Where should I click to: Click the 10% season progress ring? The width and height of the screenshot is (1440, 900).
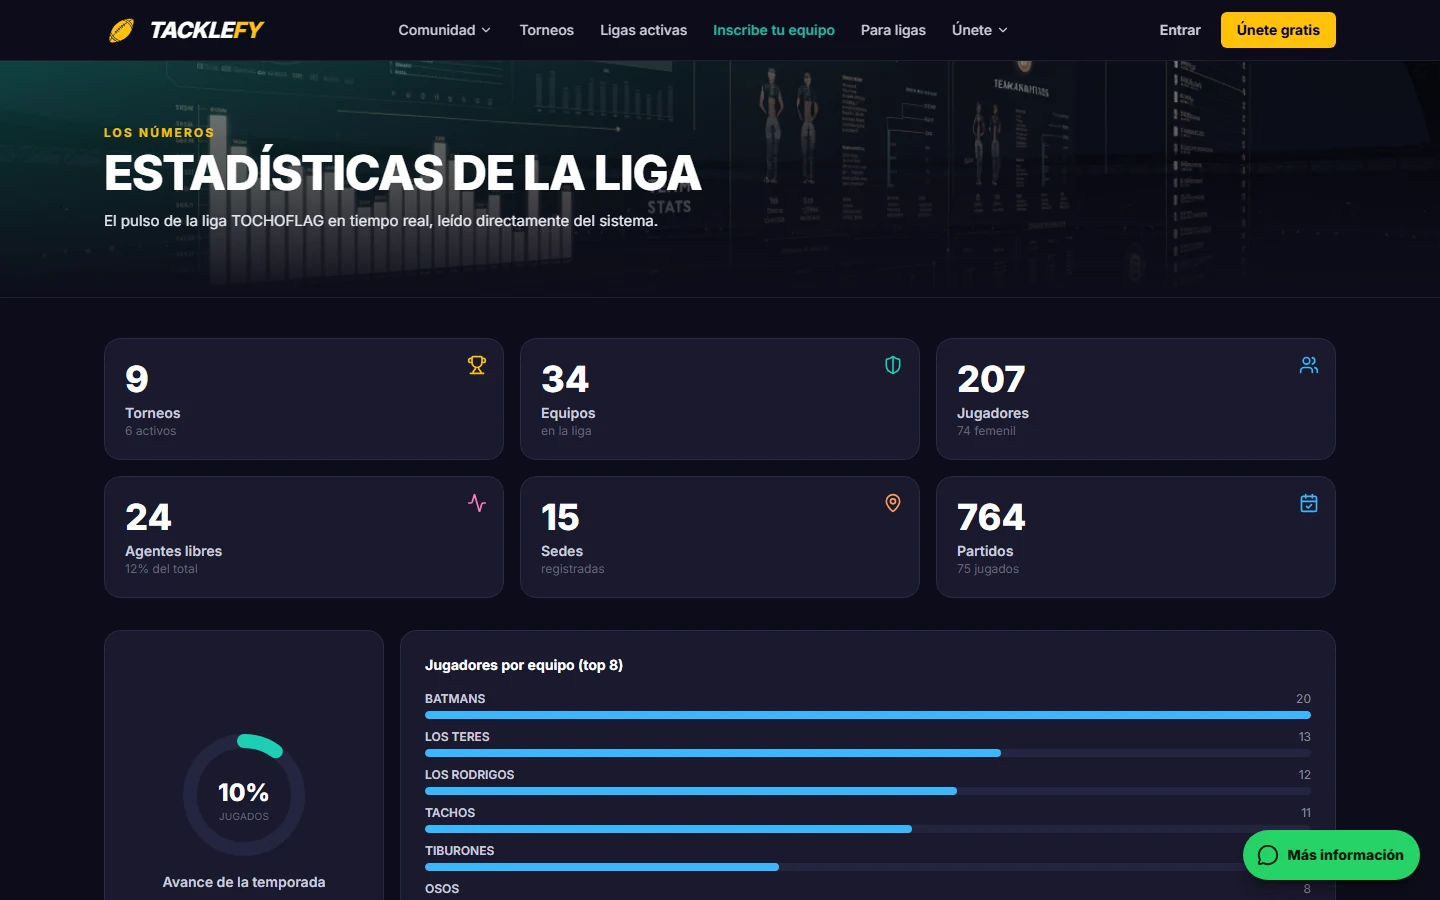tap(244, 795)
